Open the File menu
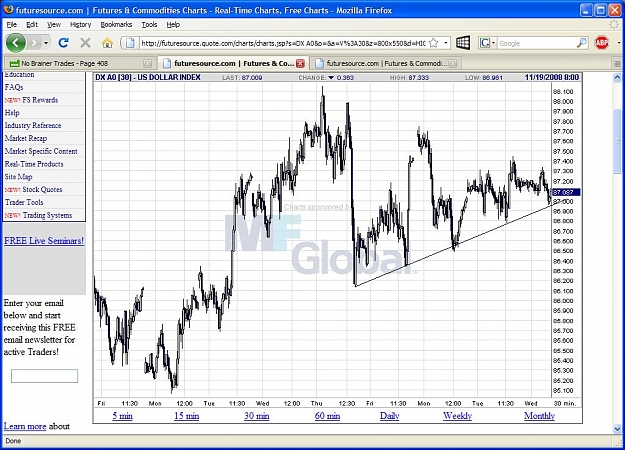Image resolution: width=625 pixels, height=450 pixels. (12, 24)
